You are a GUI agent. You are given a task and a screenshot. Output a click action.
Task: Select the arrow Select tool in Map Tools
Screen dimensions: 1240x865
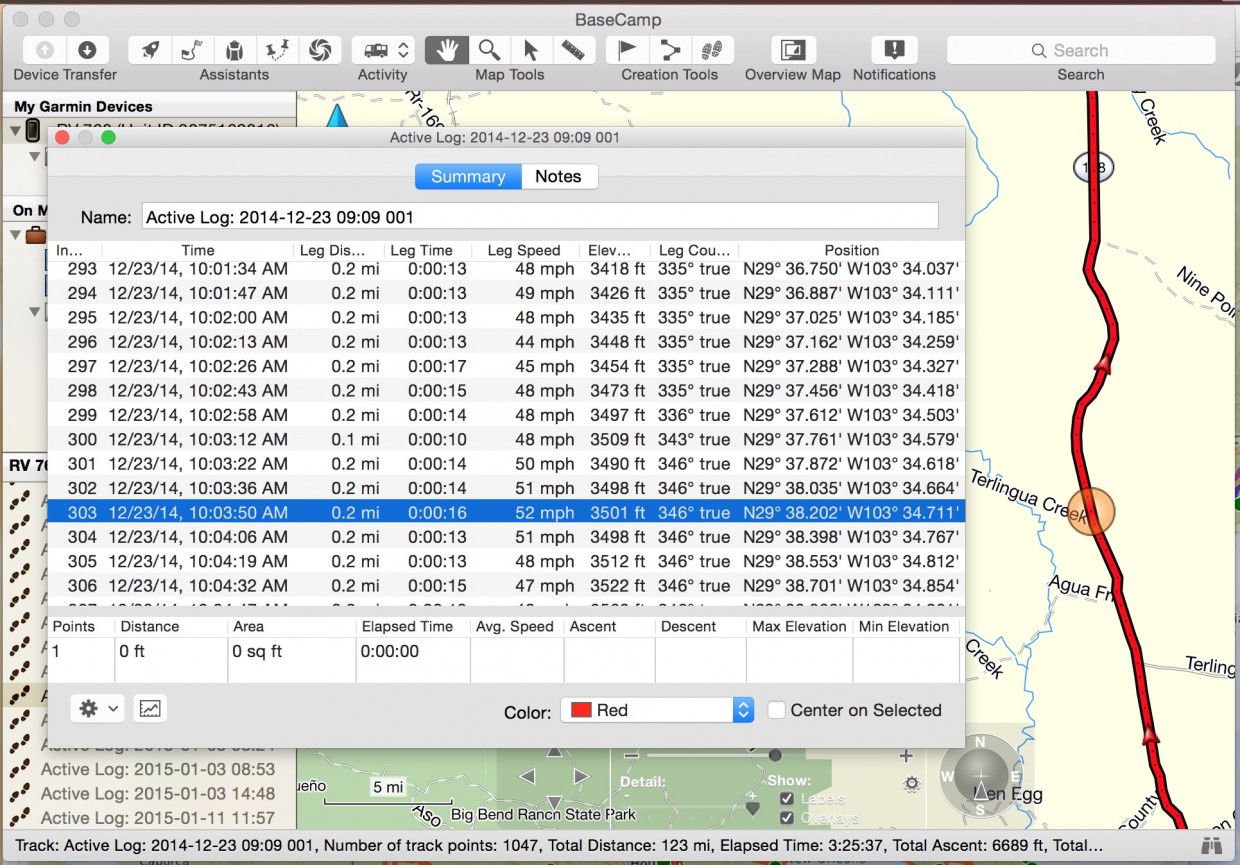[x=531, y=50]
